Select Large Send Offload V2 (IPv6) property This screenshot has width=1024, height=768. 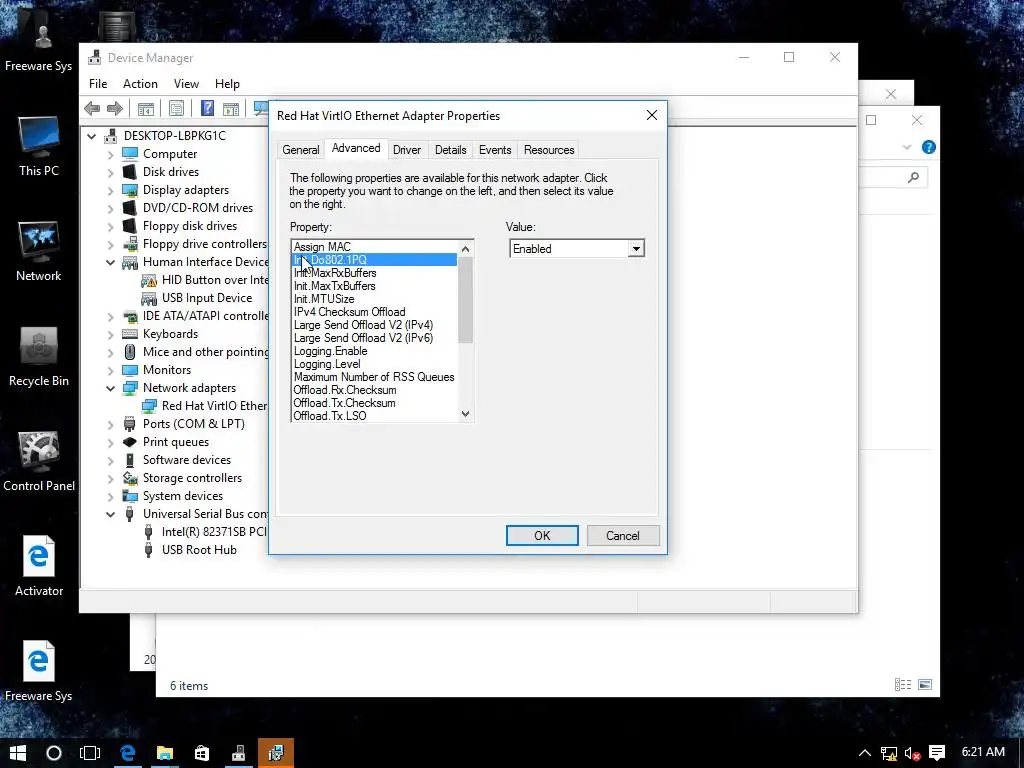pyautogui.click(x=363, y=338)
